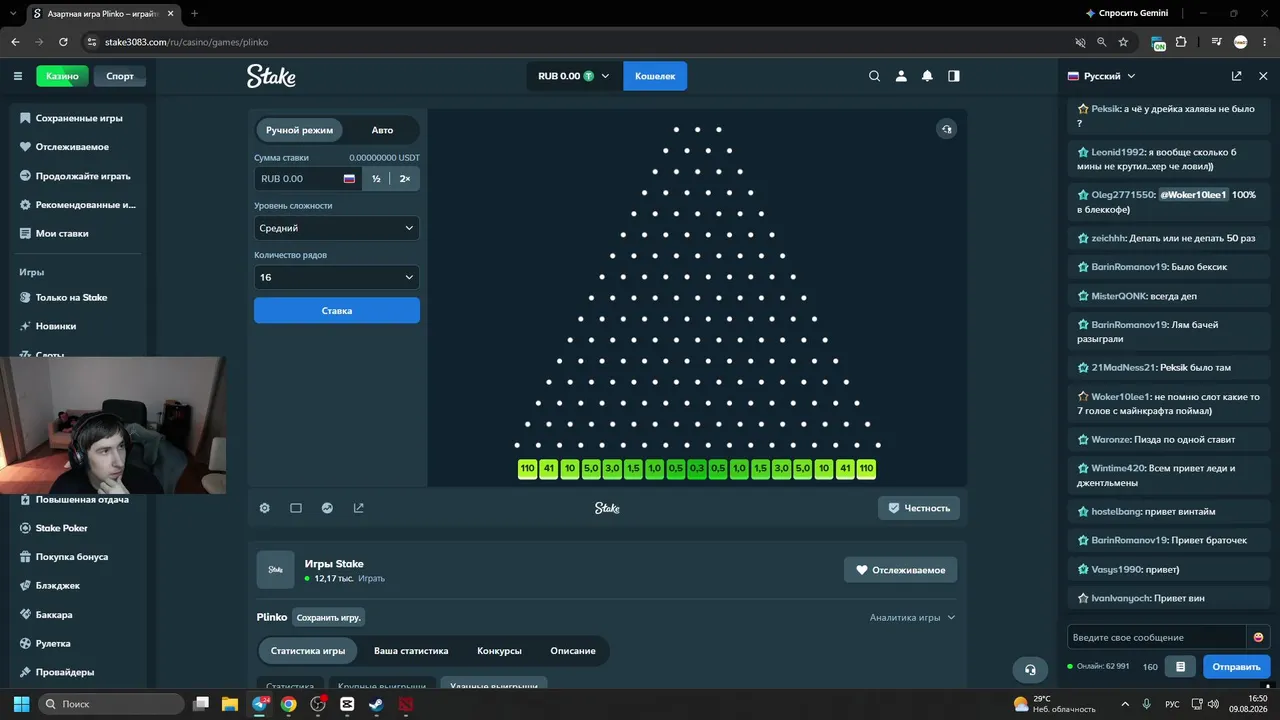Image resolution: width=1280 pixels, height=720 pixels.
Task: Open Отслеживаемое in left sidebar
Action: coord(78,147)
